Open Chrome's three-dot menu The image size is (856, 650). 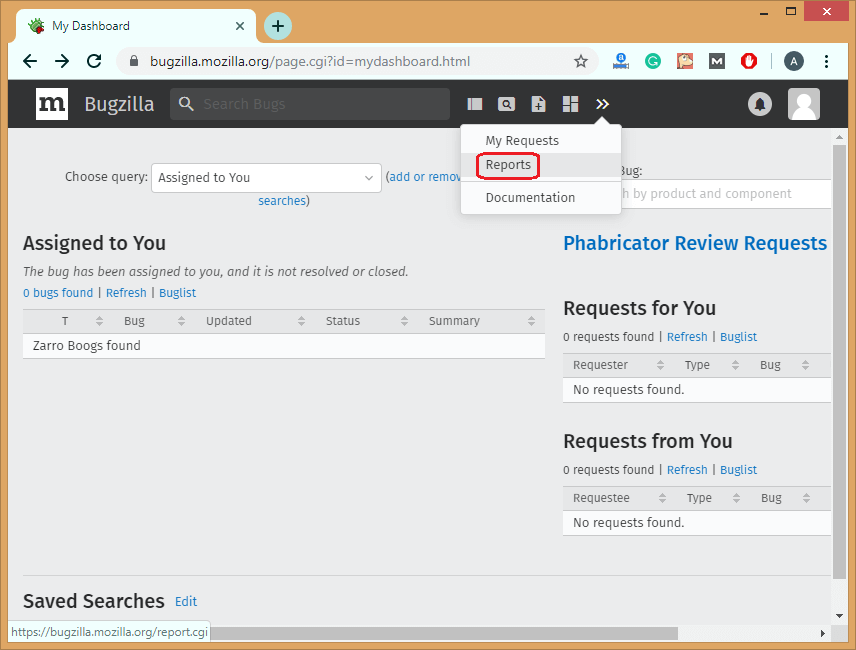[x=827, y=61]
